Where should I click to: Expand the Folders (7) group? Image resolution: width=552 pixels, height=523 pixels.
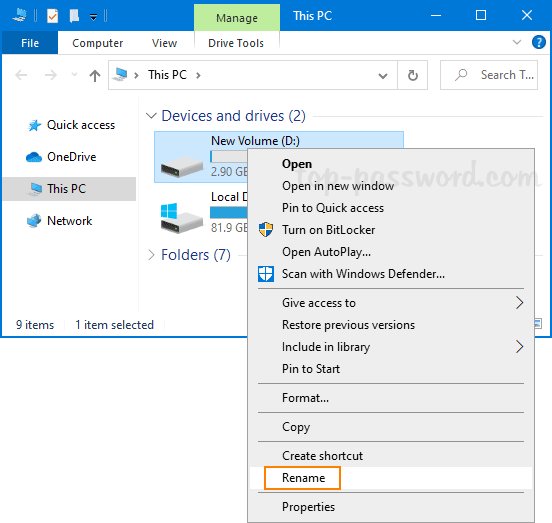151,255
